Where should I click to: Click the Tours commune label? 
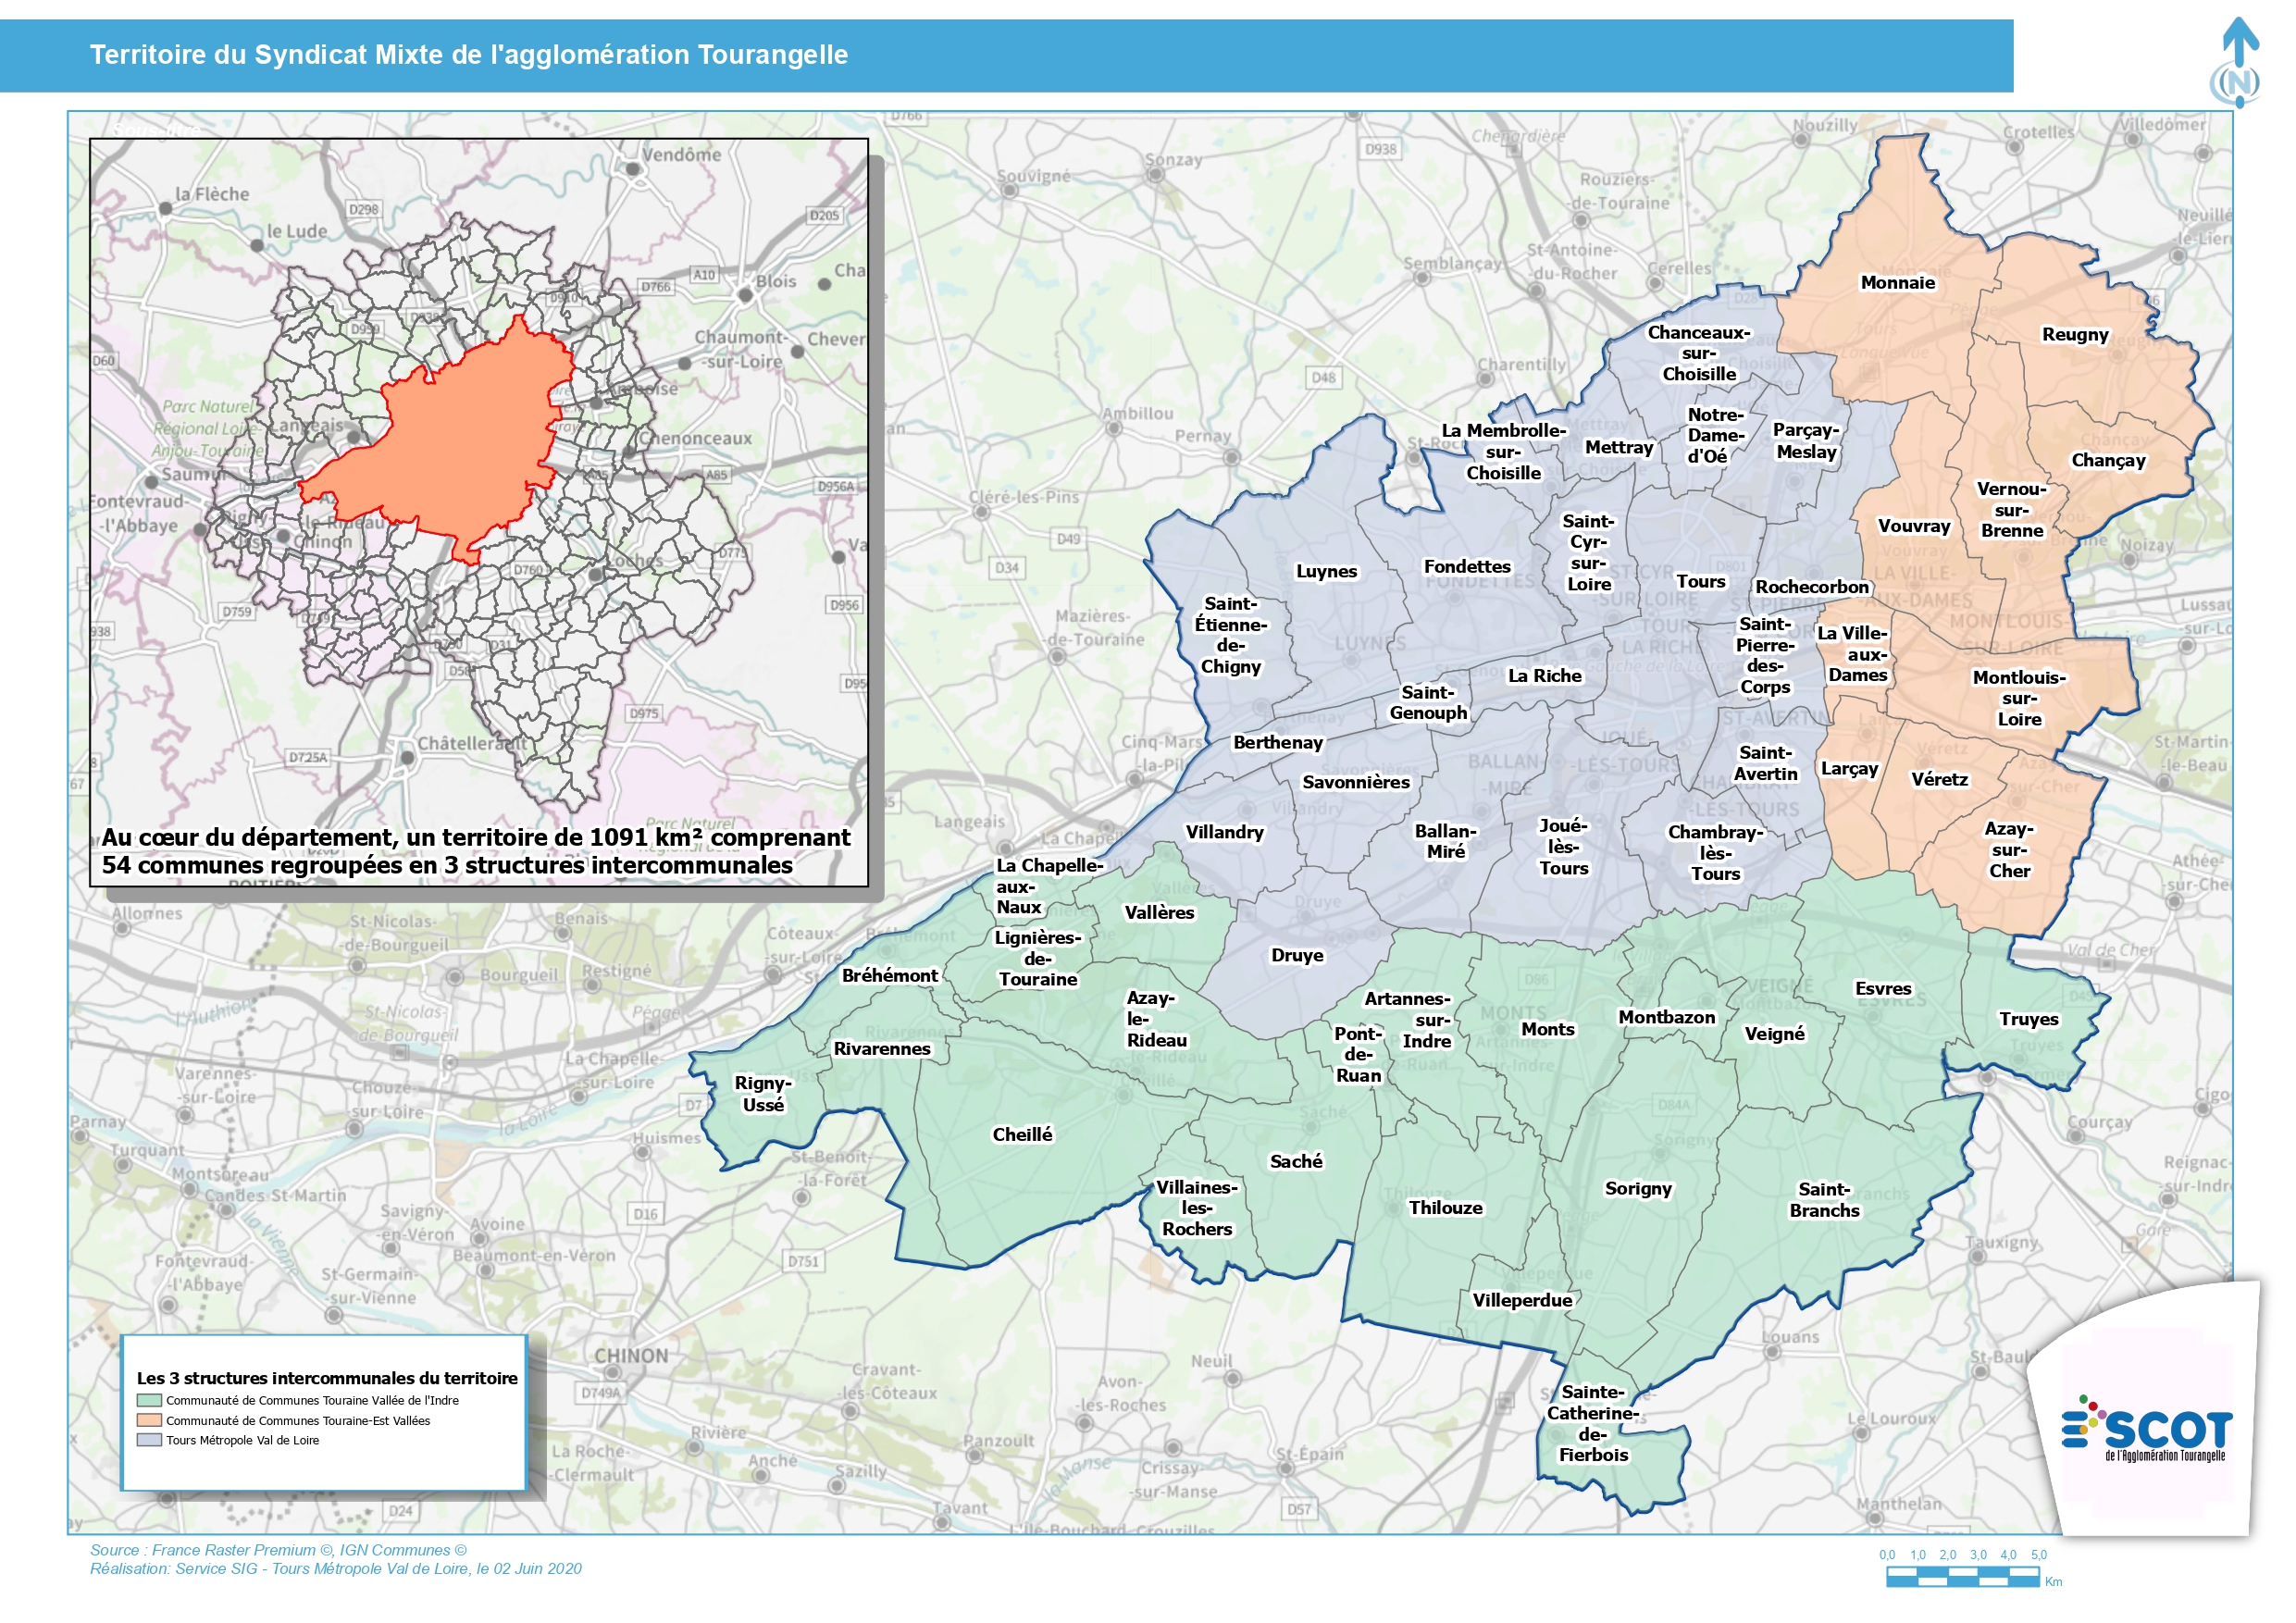point(1700,582)
